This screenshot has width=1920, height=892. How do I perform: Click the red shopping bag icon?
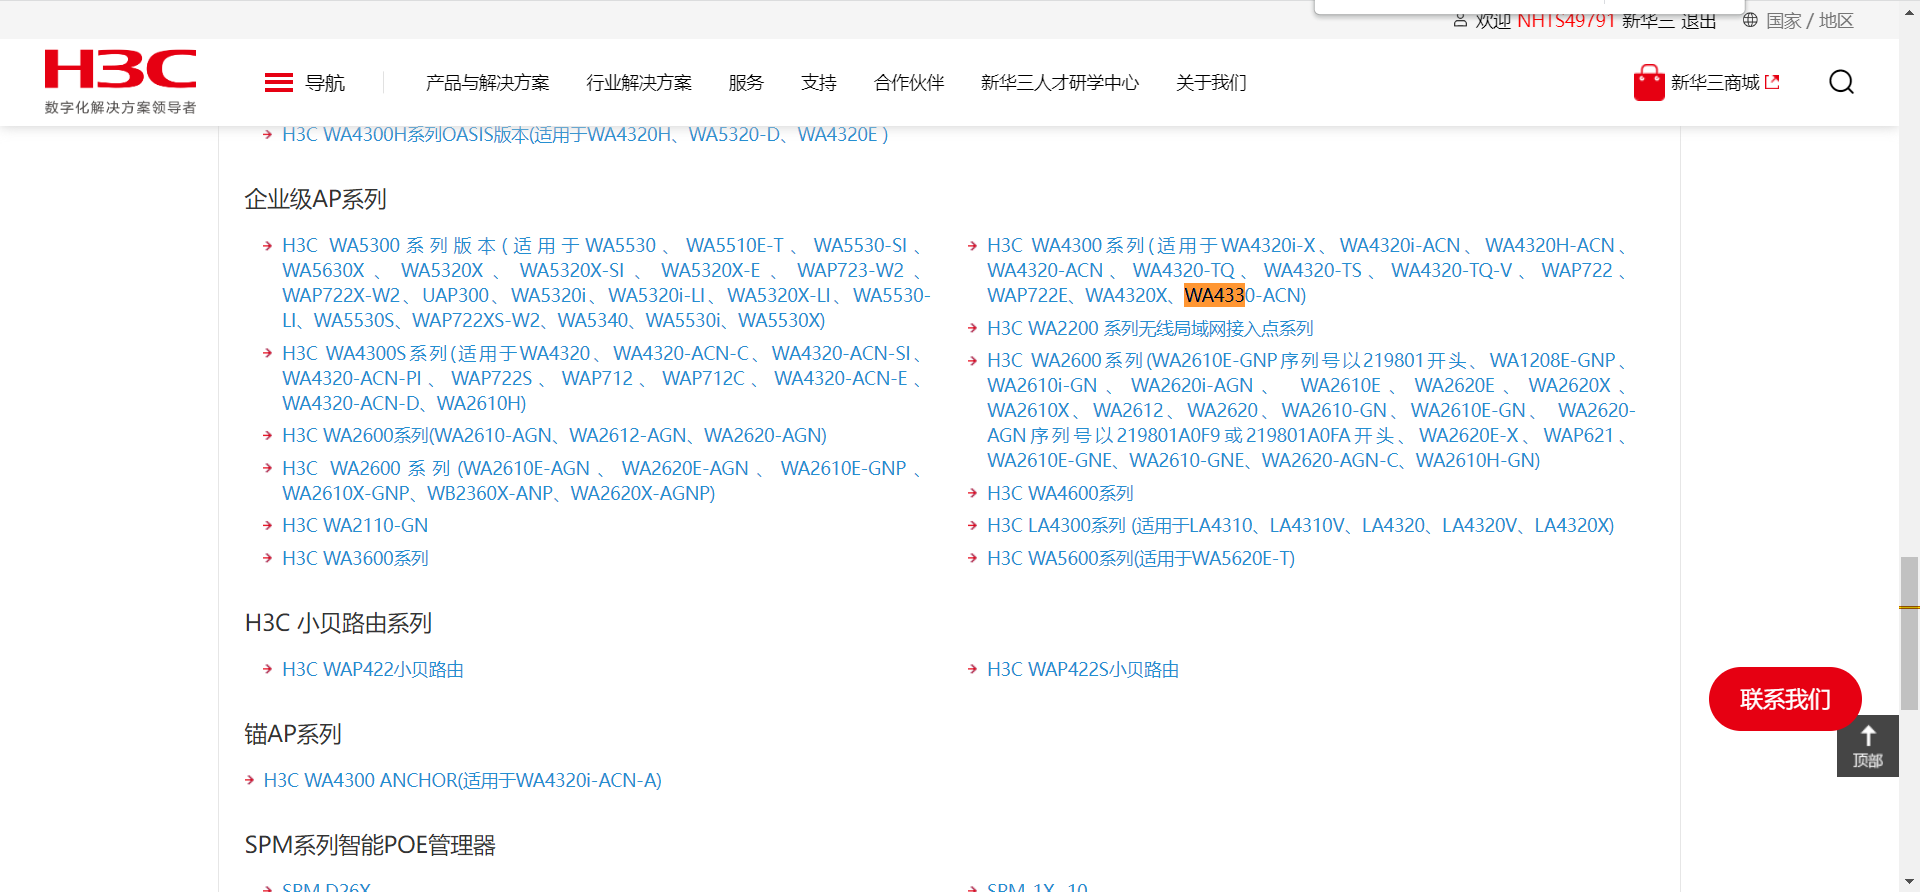click(x=1648, y=83)
